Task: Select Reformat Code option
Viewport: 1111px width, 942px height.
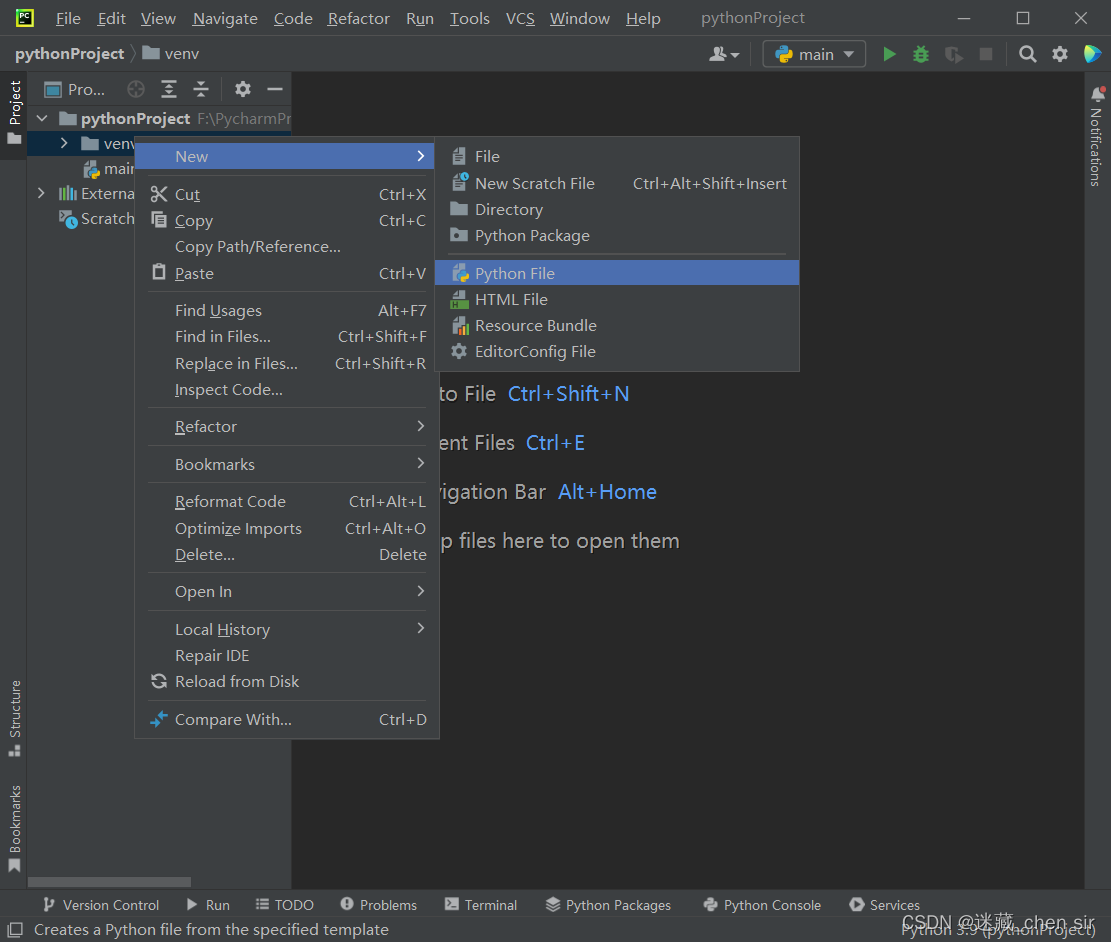Action: (x=287, y=502)
